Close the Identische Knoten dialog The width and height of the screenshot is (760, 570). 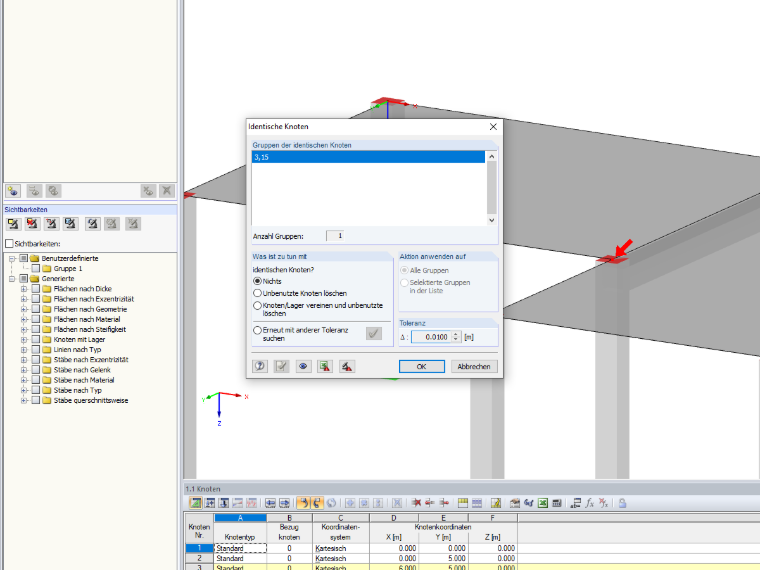click(x=493, y=127)
